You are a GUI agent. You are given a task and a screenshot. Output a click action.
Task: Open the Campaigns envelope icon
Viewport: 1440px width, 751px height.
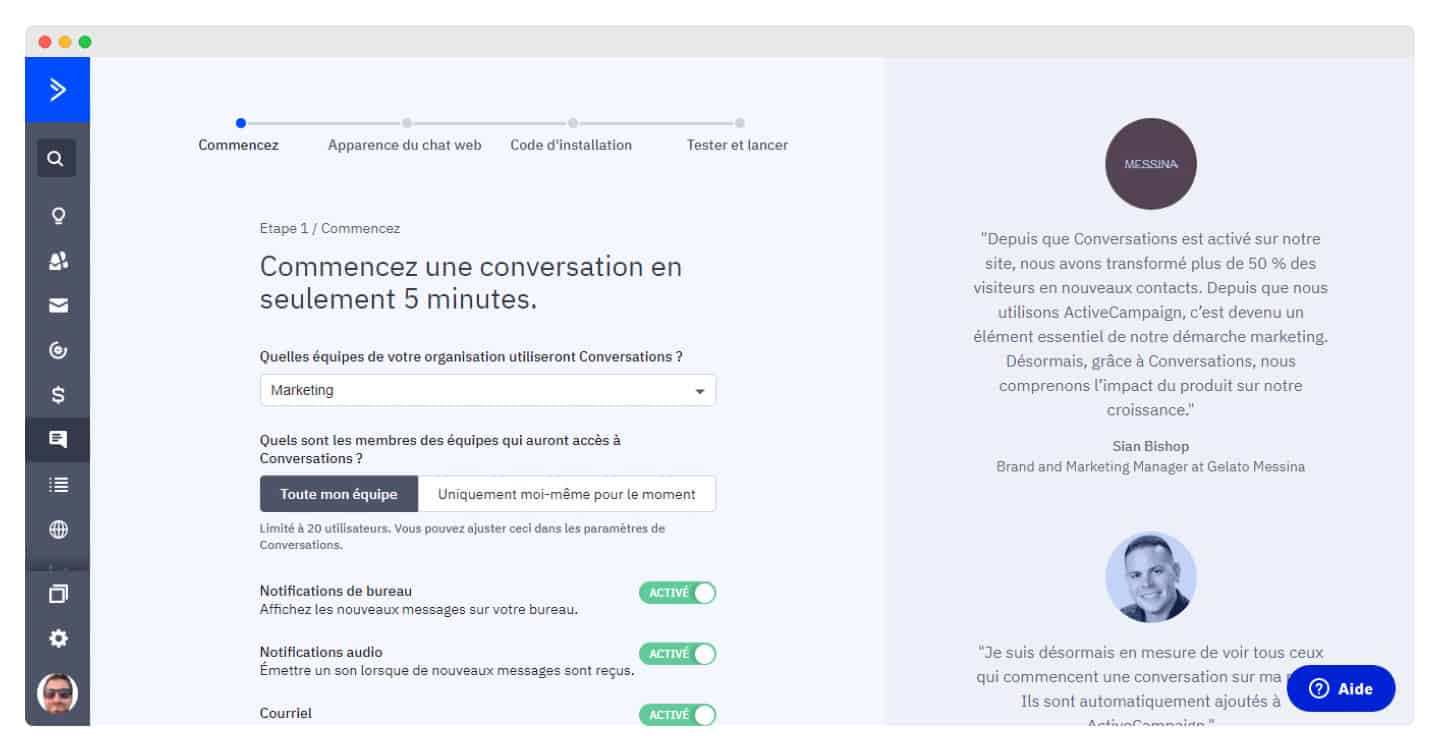click(58, 306)
